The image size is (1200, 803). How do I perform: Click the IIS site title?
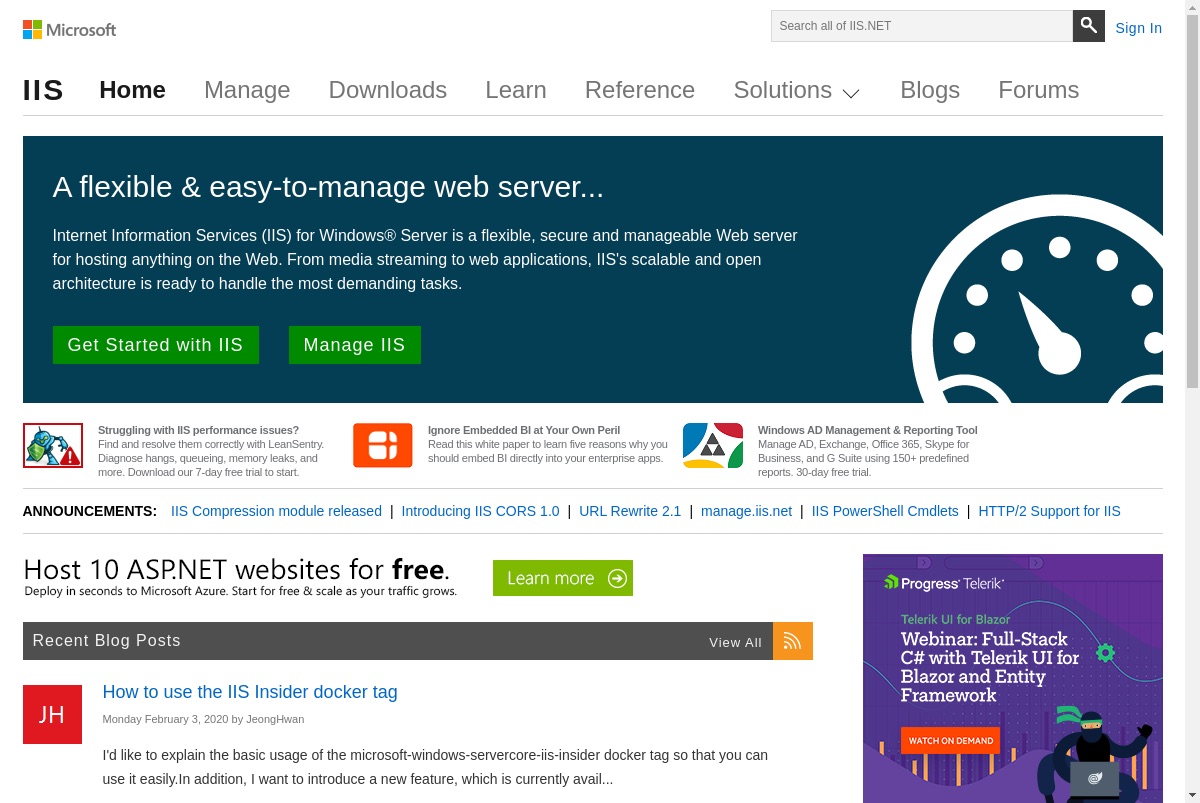pyautogui.click(x=43, y=90)
